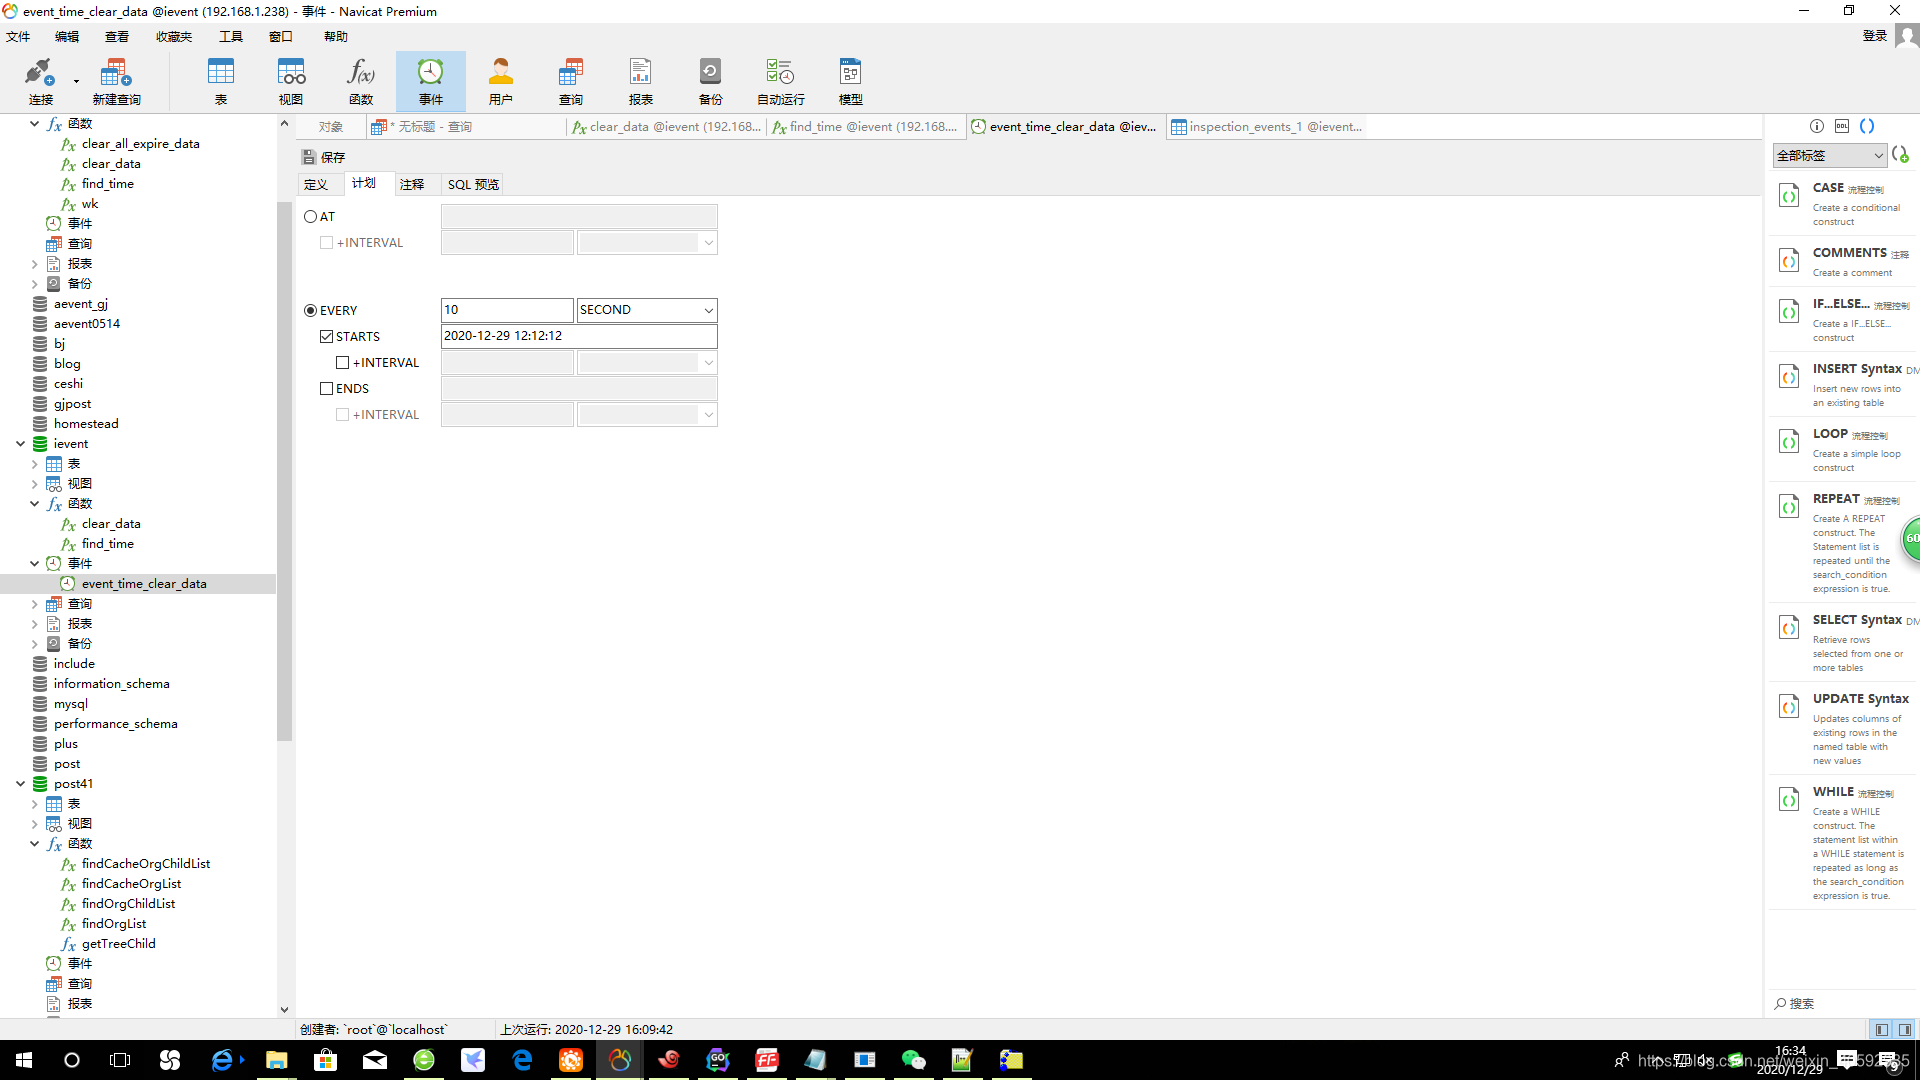Click the 连接 connection toolbar icon
This screenshot has height=1080, width=1920.
click(x=40, y=80)
